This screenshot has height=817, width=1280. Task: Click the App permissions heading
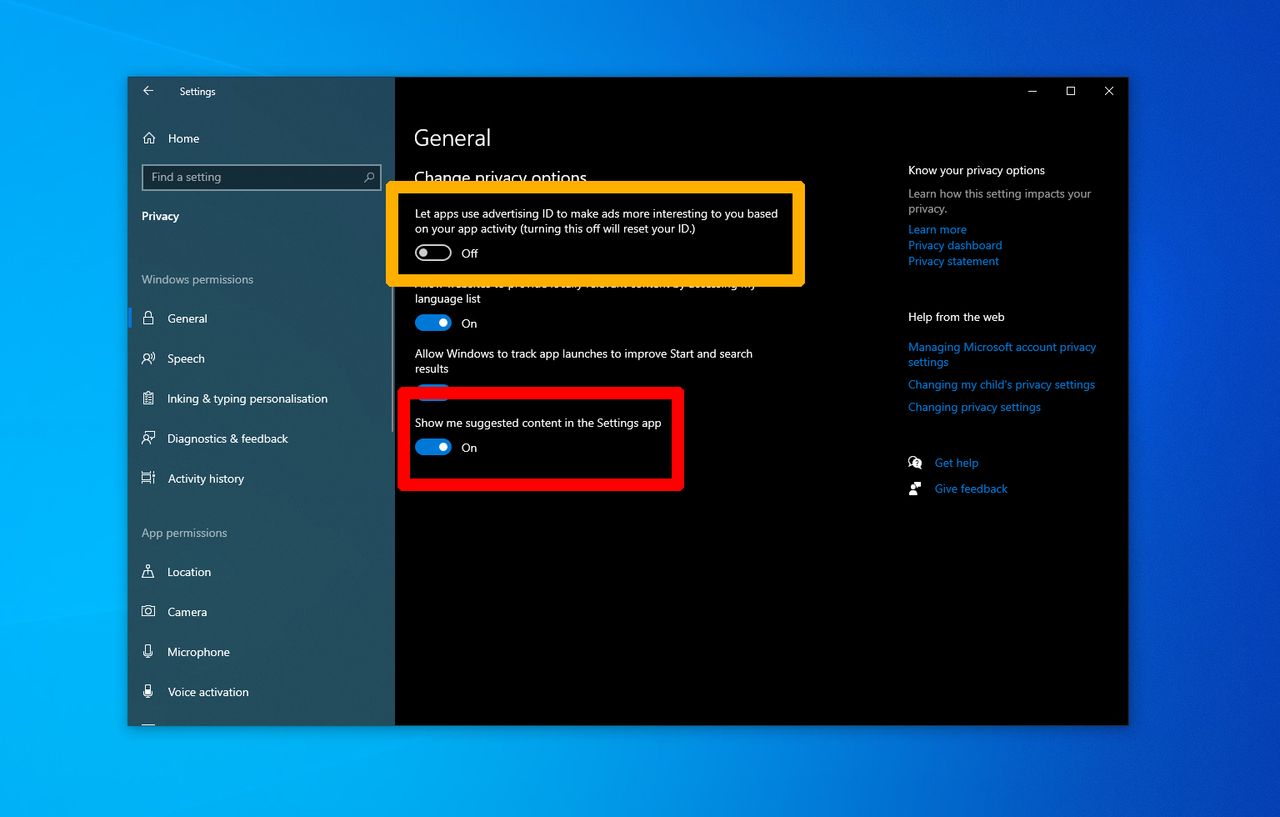[x=184, y=533]
